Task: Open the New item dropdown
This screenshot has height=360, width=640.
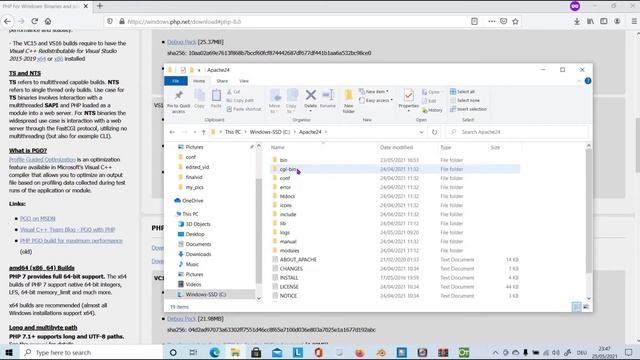Action: tap(374, 91)
